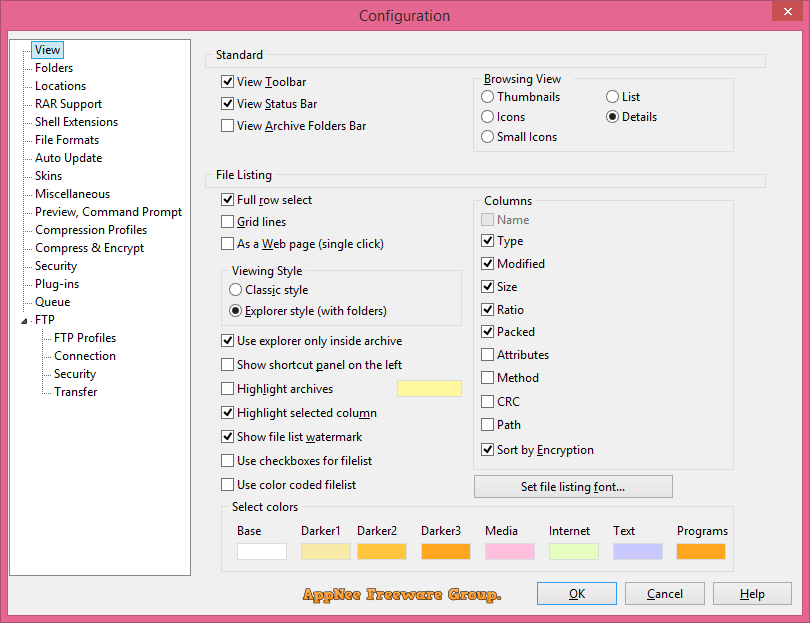The height and width of the screenshot is (623, 810).
Task: Collapse the FTP tree node
Action: pyautogui.click(x=24, y=321)
